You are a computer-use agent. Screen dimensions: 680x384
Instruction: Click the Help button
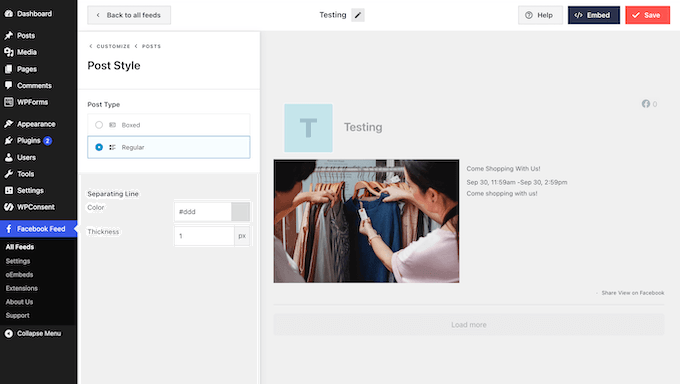tap(540, 15)
